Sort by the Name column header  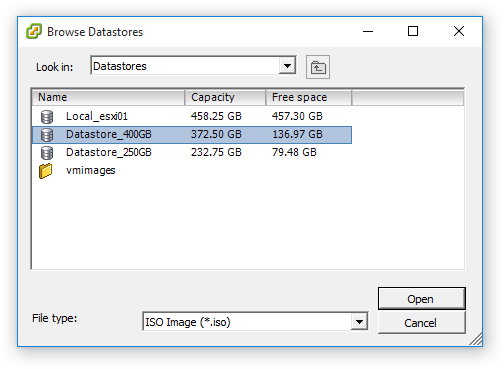pyautogui.click(x=108, y=97)
